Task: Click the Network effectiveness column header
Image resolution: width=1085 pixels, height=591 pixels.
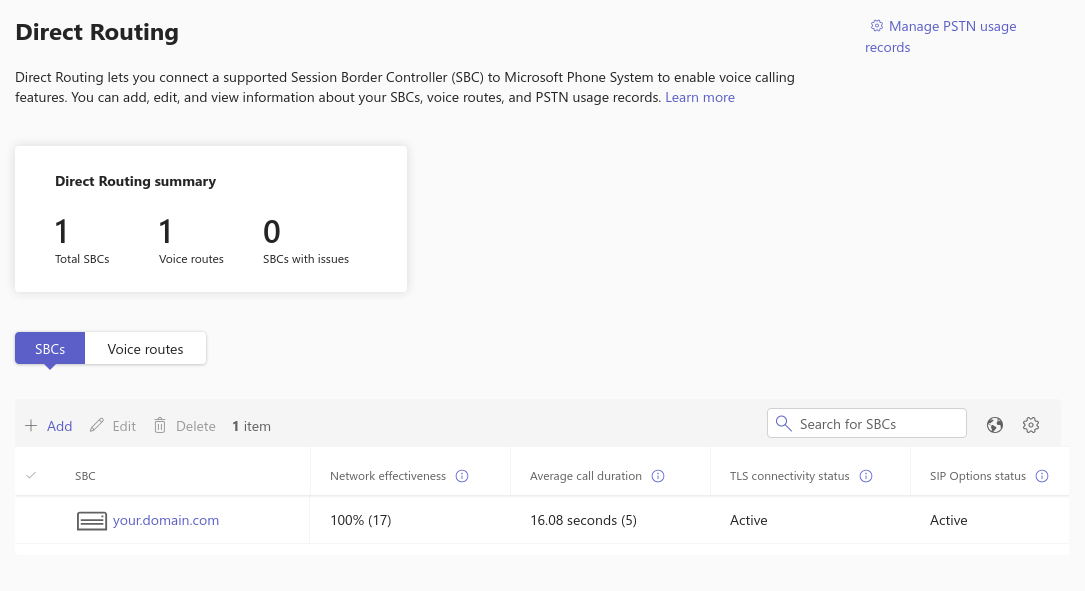Action: click(x=388, y=476)
